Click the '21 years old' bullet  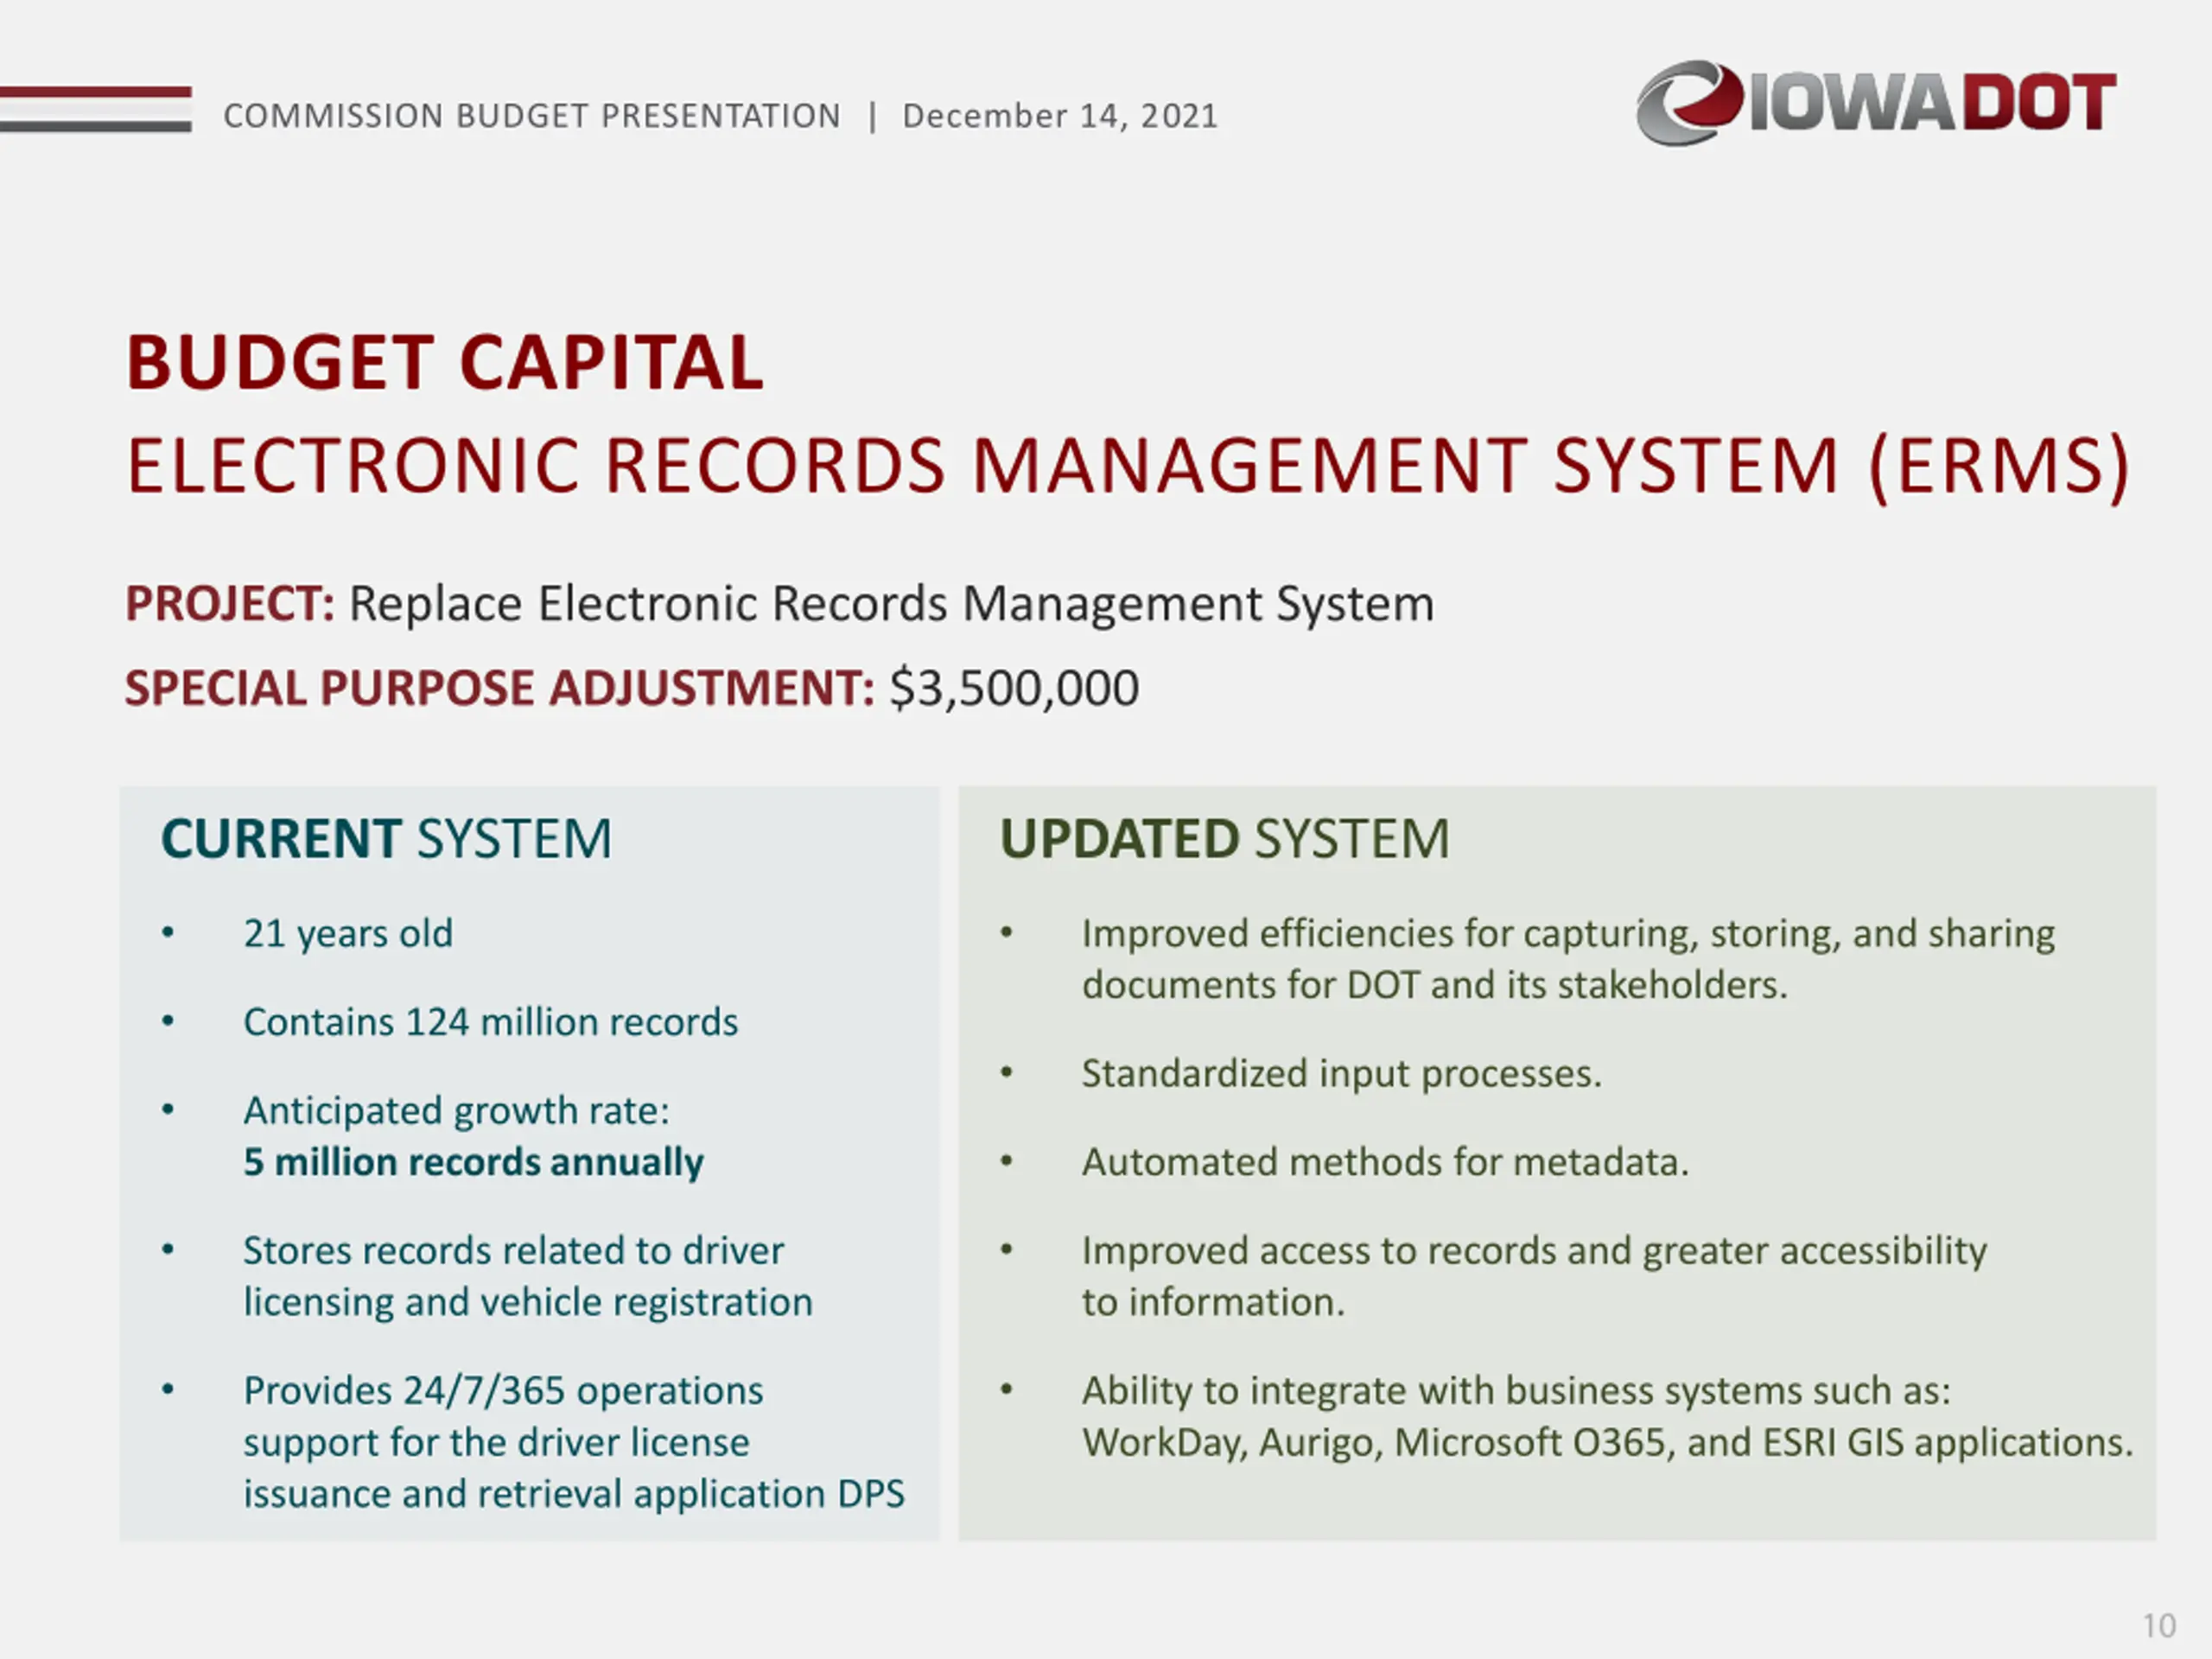[348, 934]
